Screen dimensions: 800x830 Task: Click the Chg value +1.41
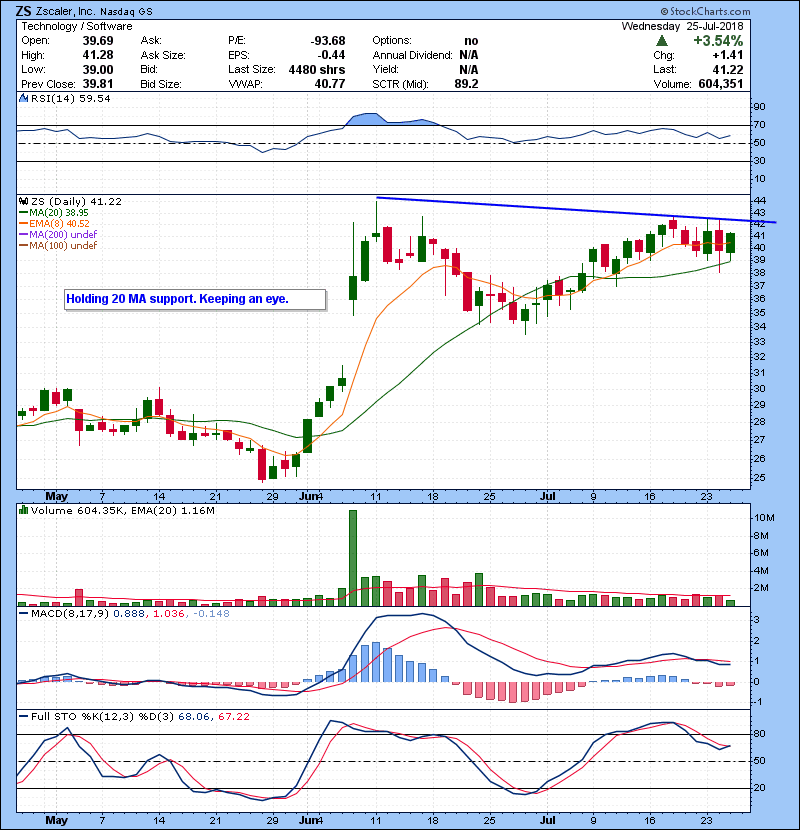pyautogui.click(x=727, y=55)
